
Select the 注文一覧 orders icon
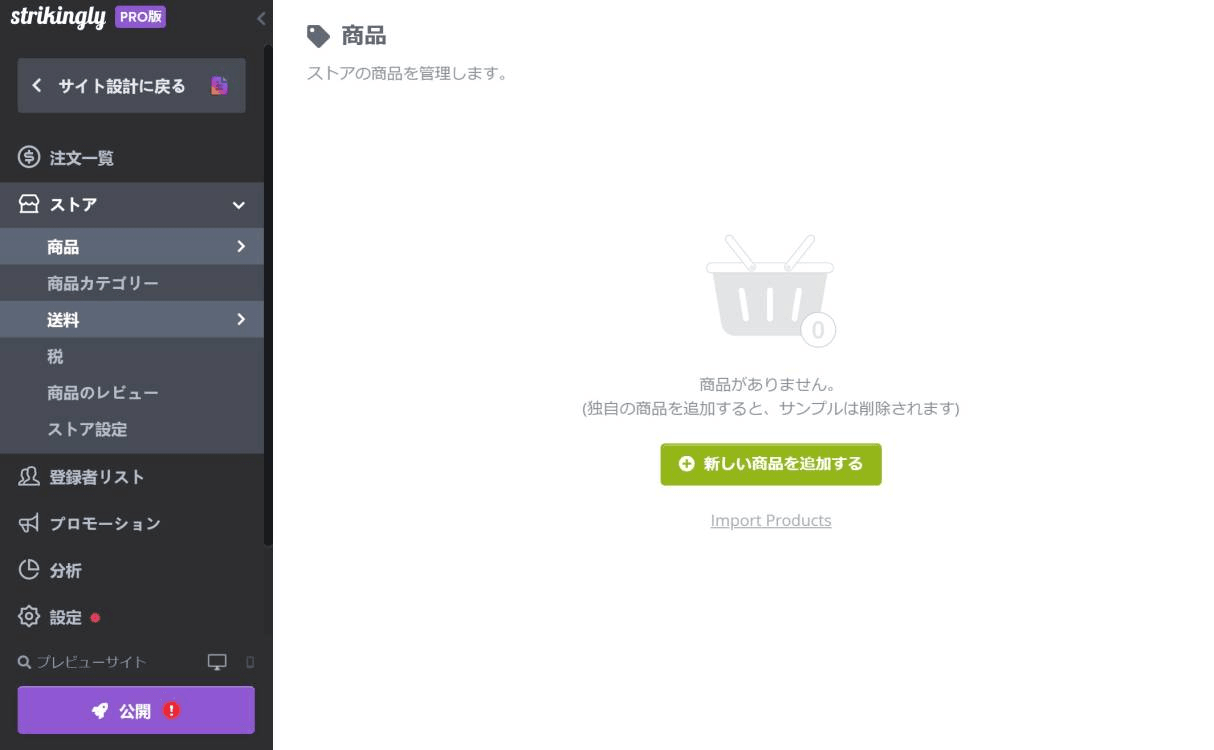[x=27, y=157]
